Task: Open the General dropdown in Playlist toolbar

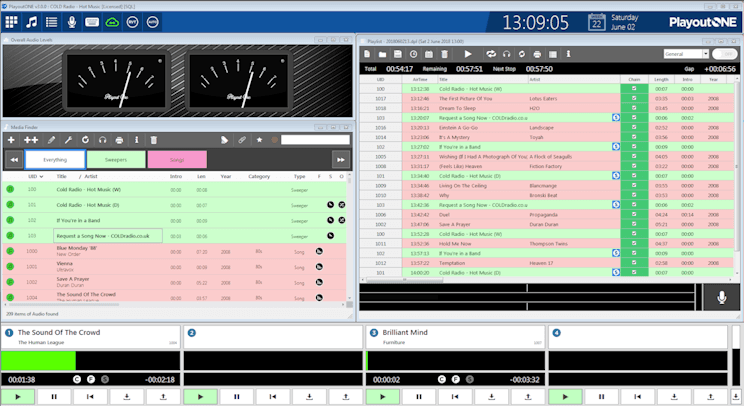Action: [686, 54]
